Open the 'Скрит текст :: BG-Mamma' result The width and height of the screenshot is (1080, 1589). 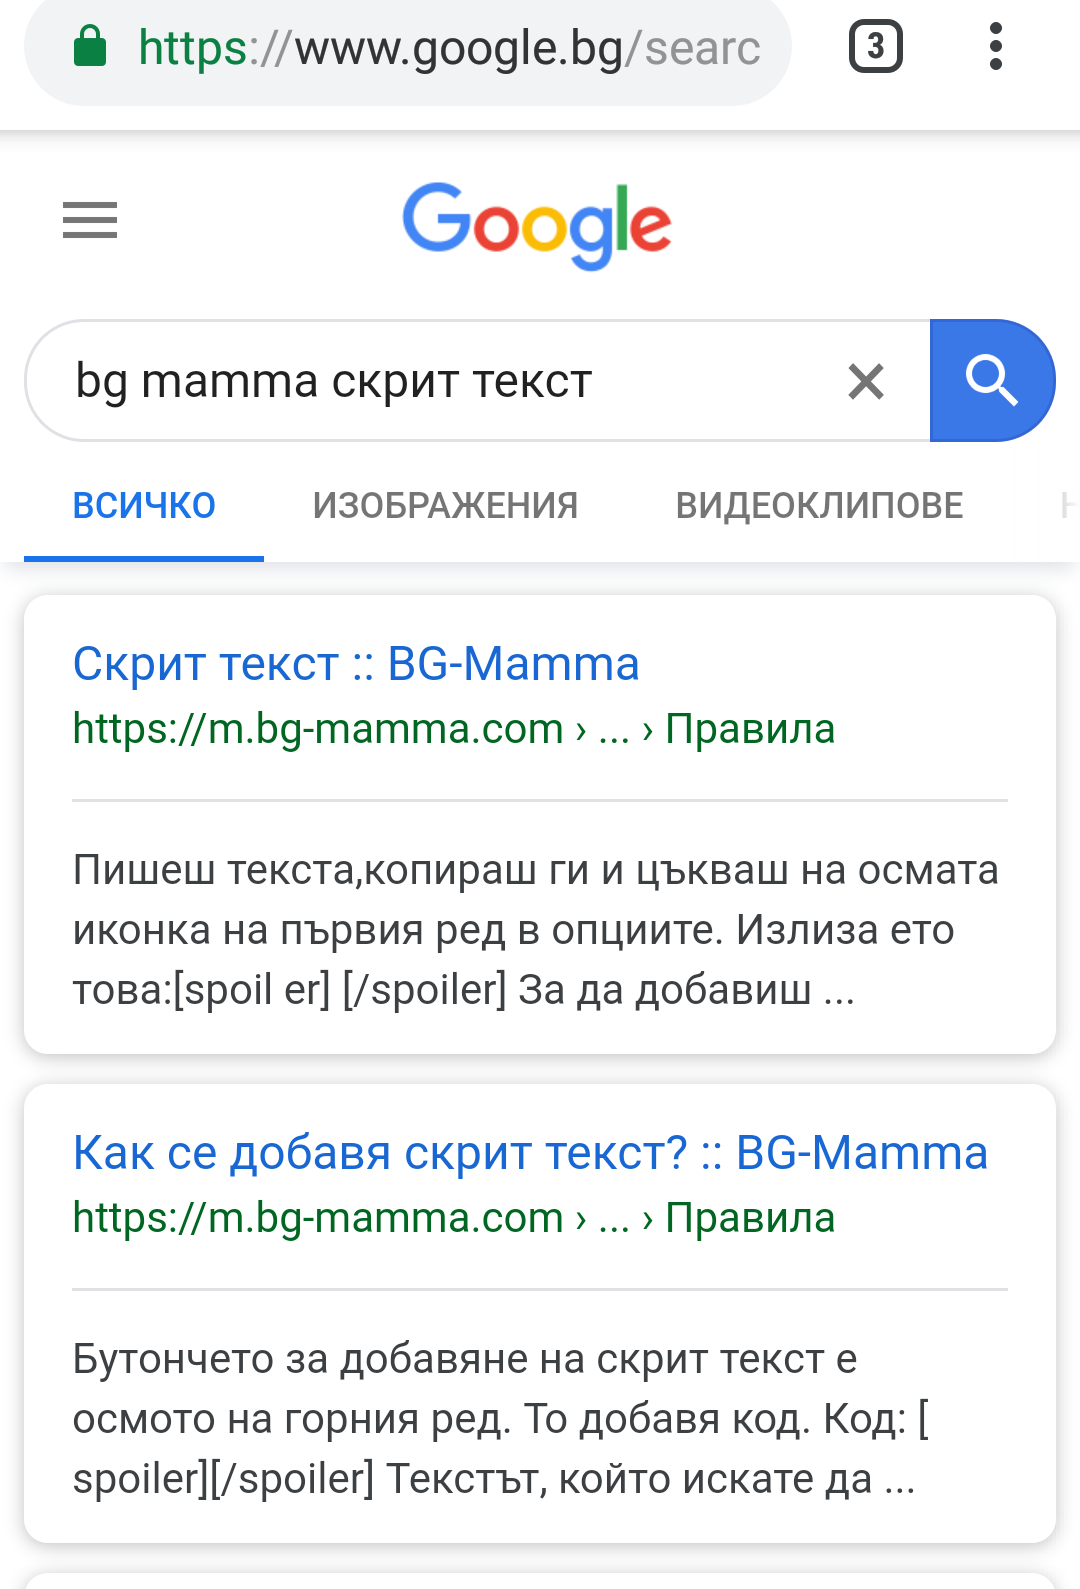pyautogui.click(x=356, y=664)
